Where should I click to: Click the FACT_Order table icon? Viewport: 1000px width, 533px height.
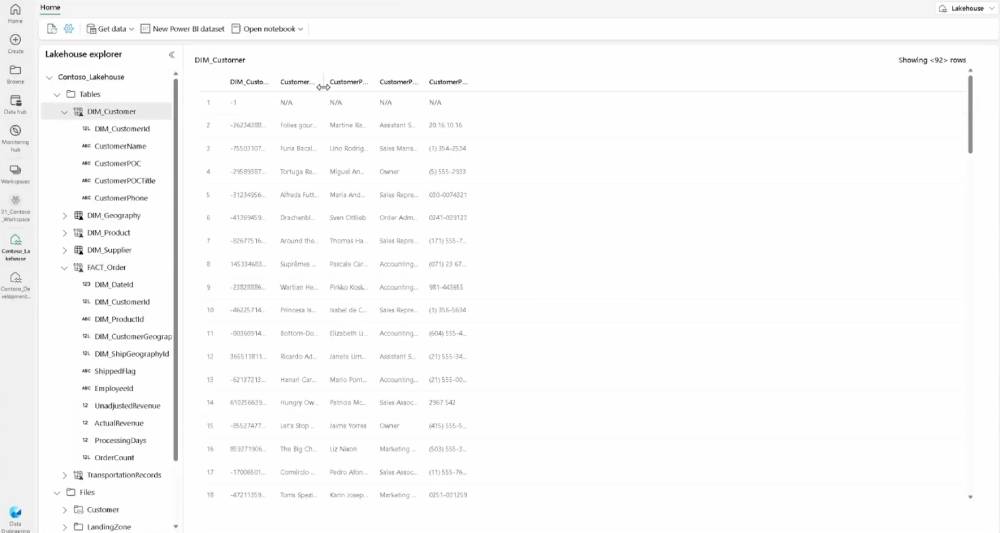(78, 268)
